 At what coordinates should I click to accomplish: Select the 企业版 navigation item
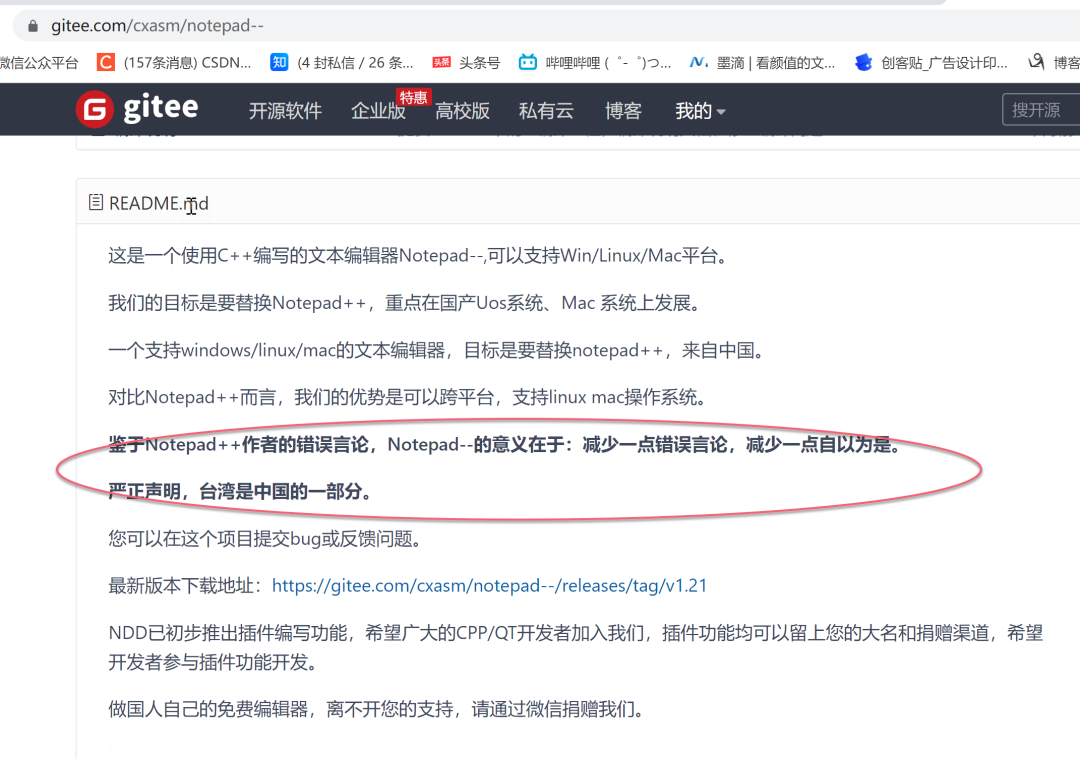tap(378, 110)
